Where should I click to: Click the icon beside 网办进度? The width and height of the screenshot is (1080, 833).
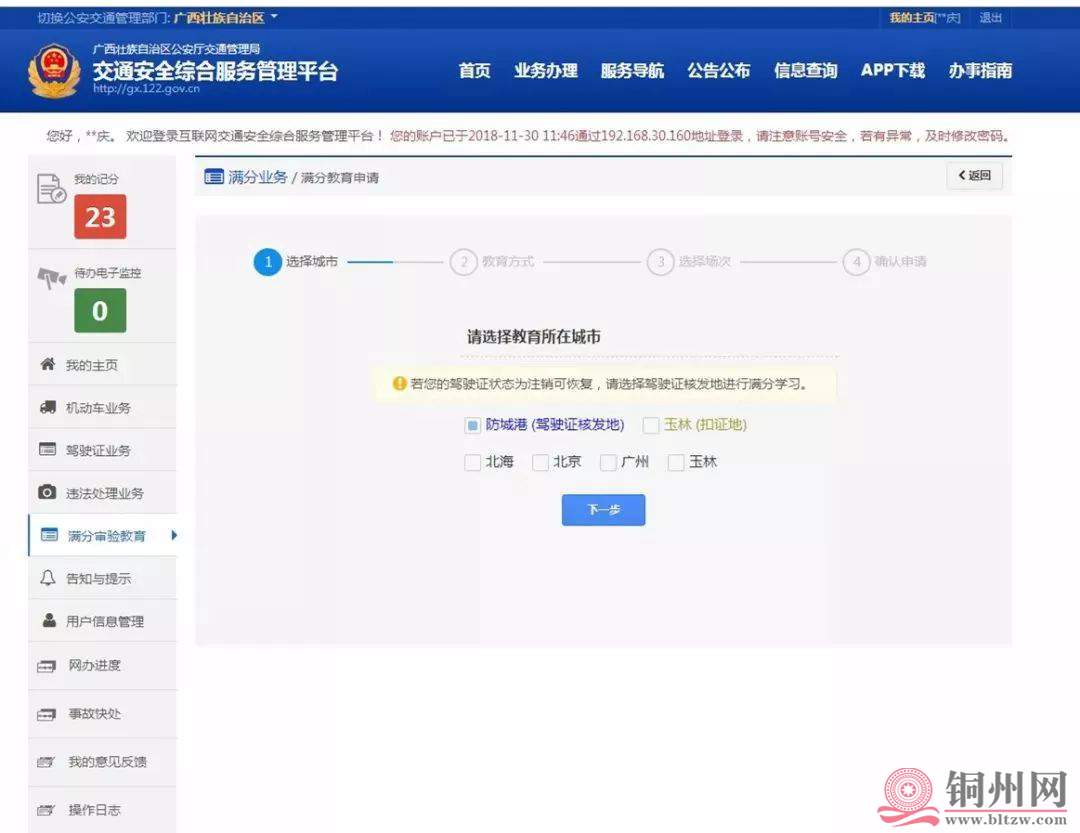pyautogui.click(x=46, y=666)
